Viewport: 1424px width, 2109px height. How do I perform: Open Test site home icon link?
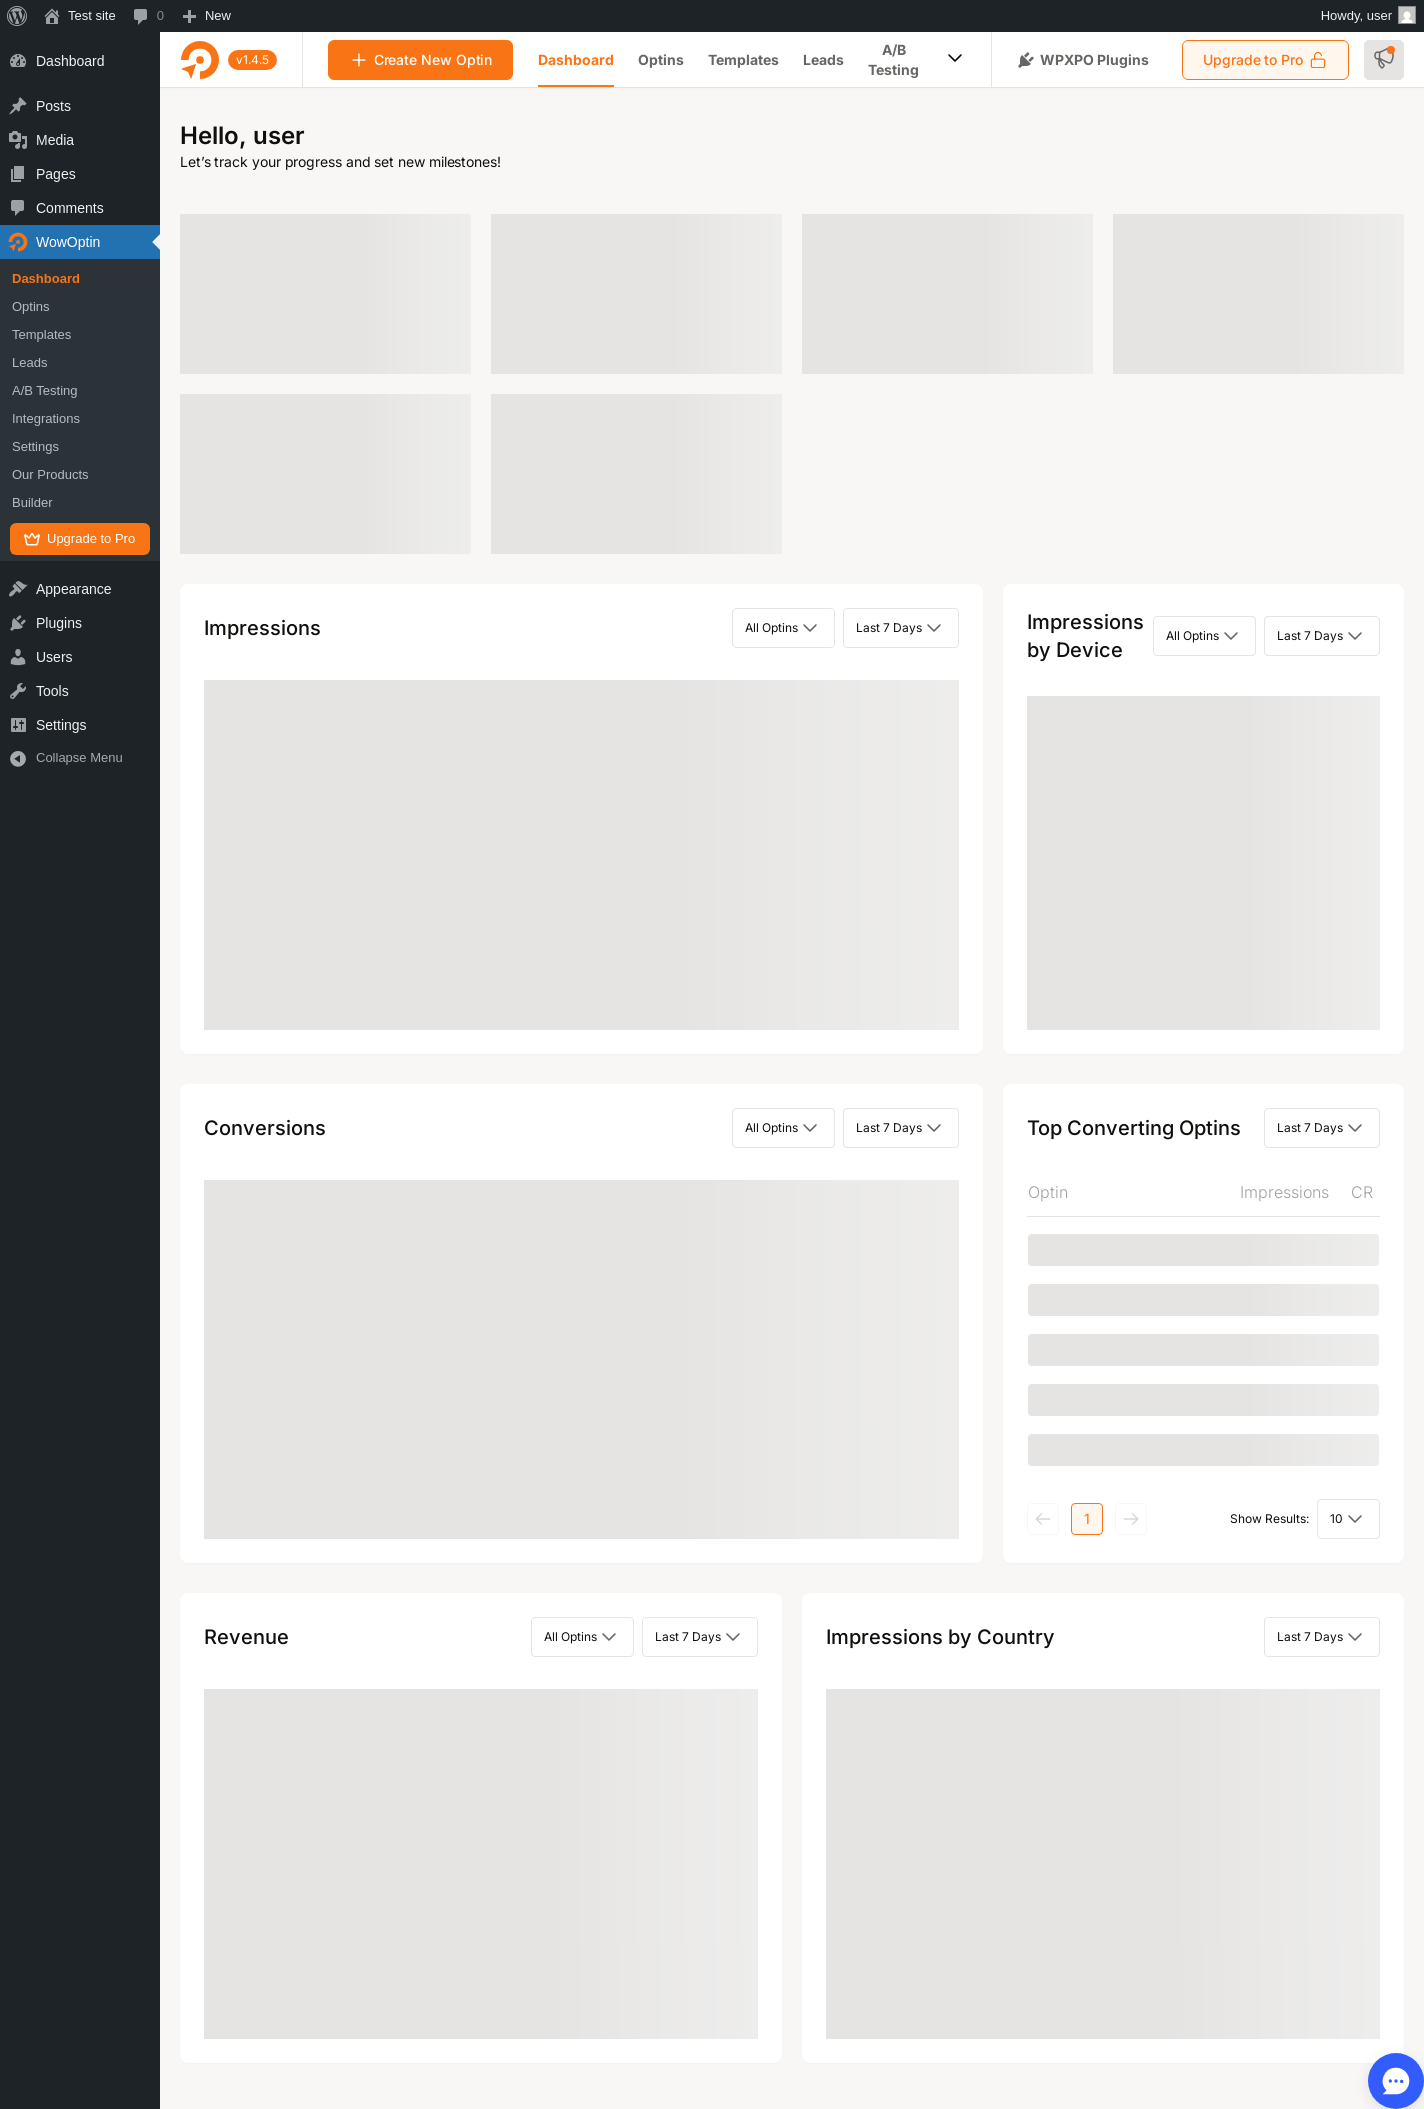coord(52,16)
